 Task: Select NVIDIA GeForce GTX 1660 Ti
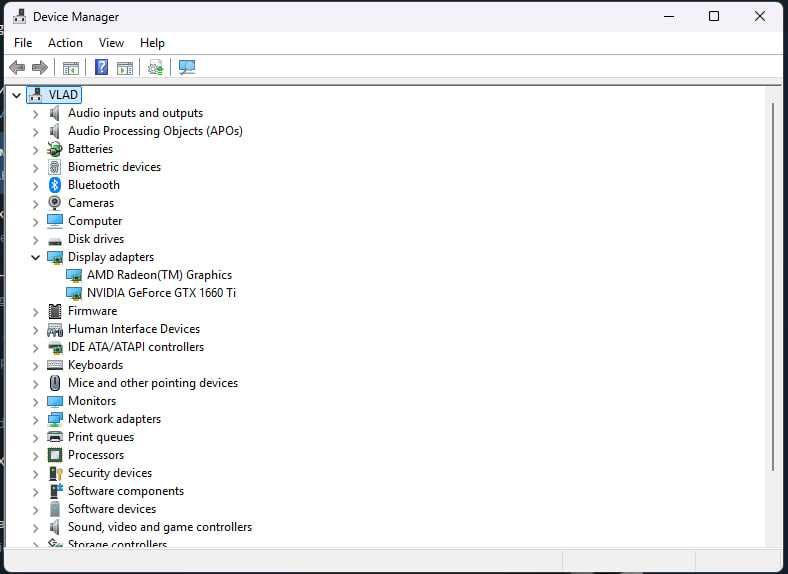click(161, 293)
